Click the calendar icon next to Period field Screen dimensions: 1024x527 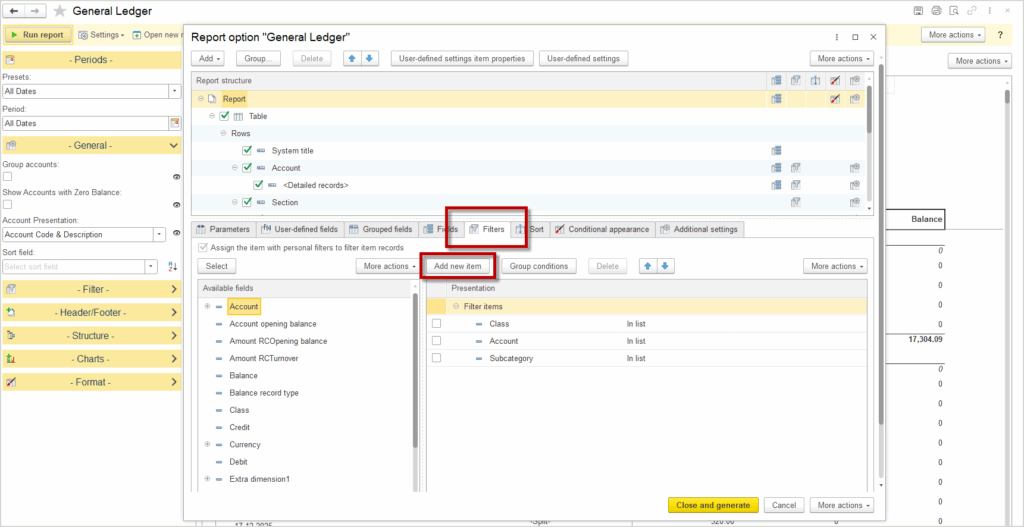[175, 123]
